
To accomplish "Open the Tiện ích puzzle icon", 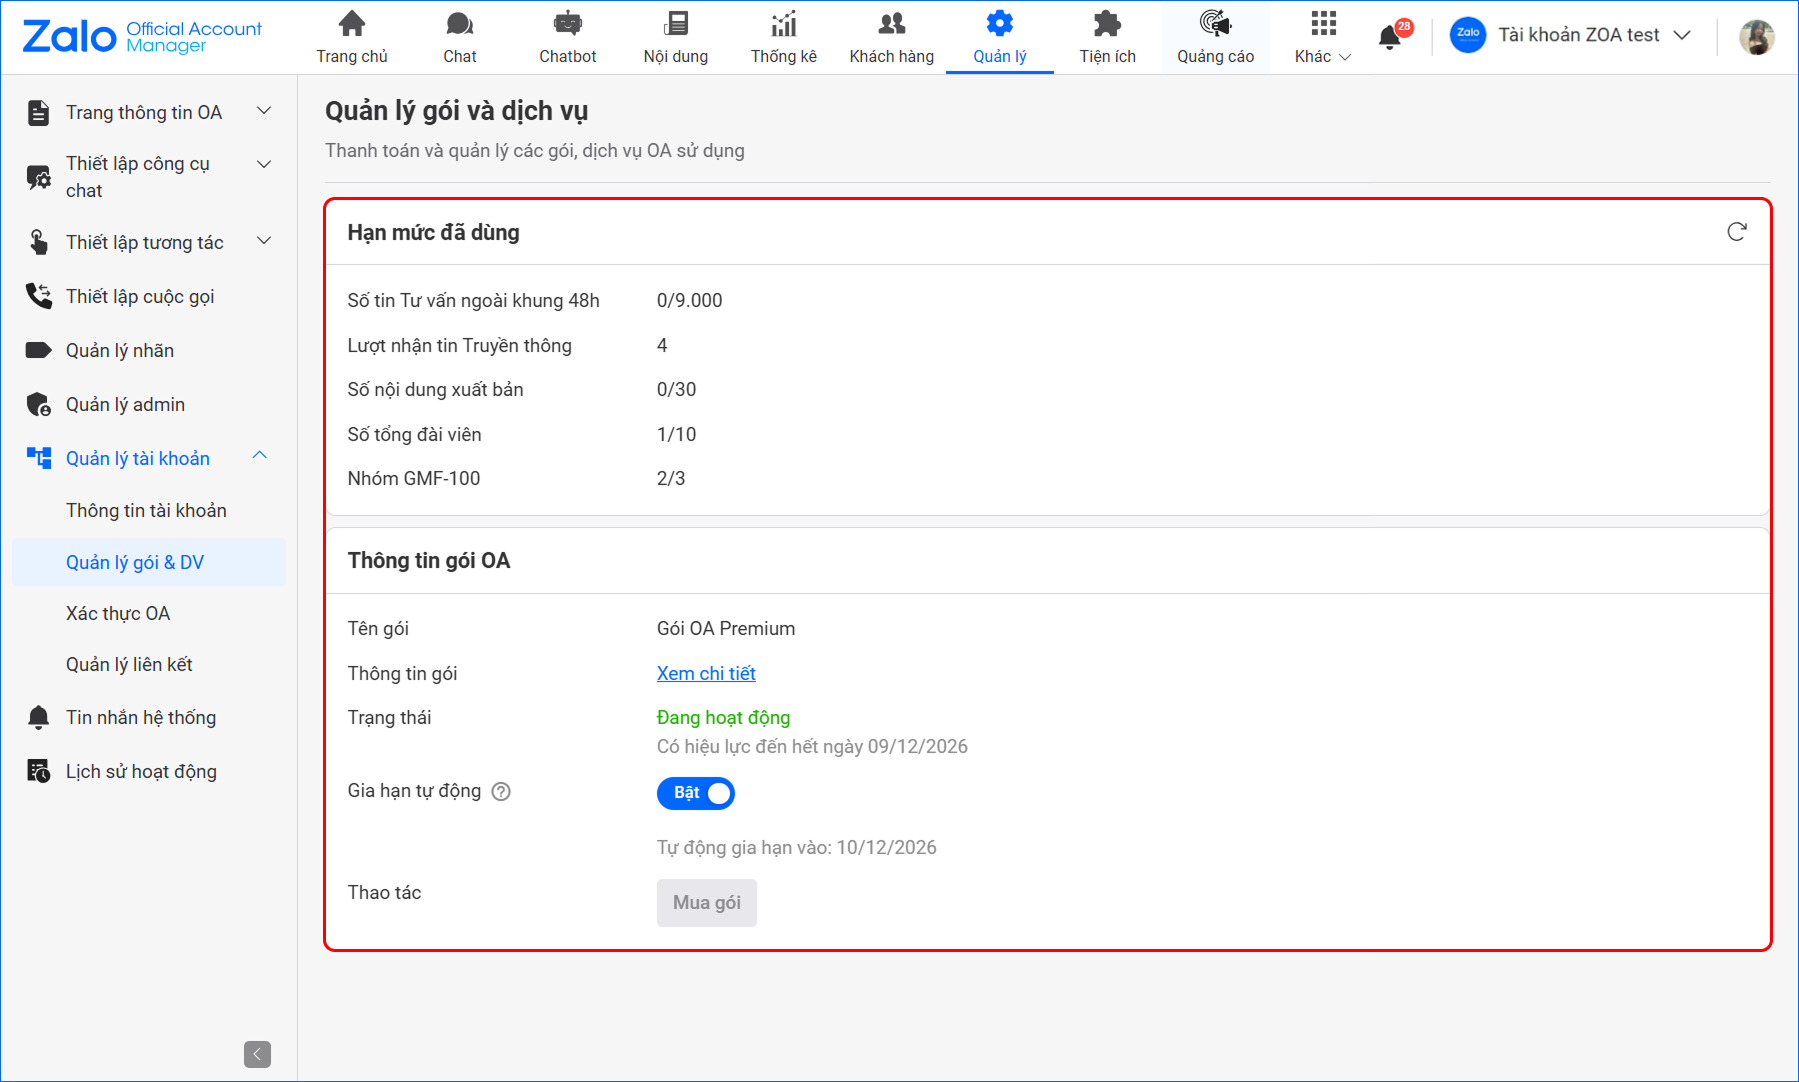I will (x=1107, y=24).
